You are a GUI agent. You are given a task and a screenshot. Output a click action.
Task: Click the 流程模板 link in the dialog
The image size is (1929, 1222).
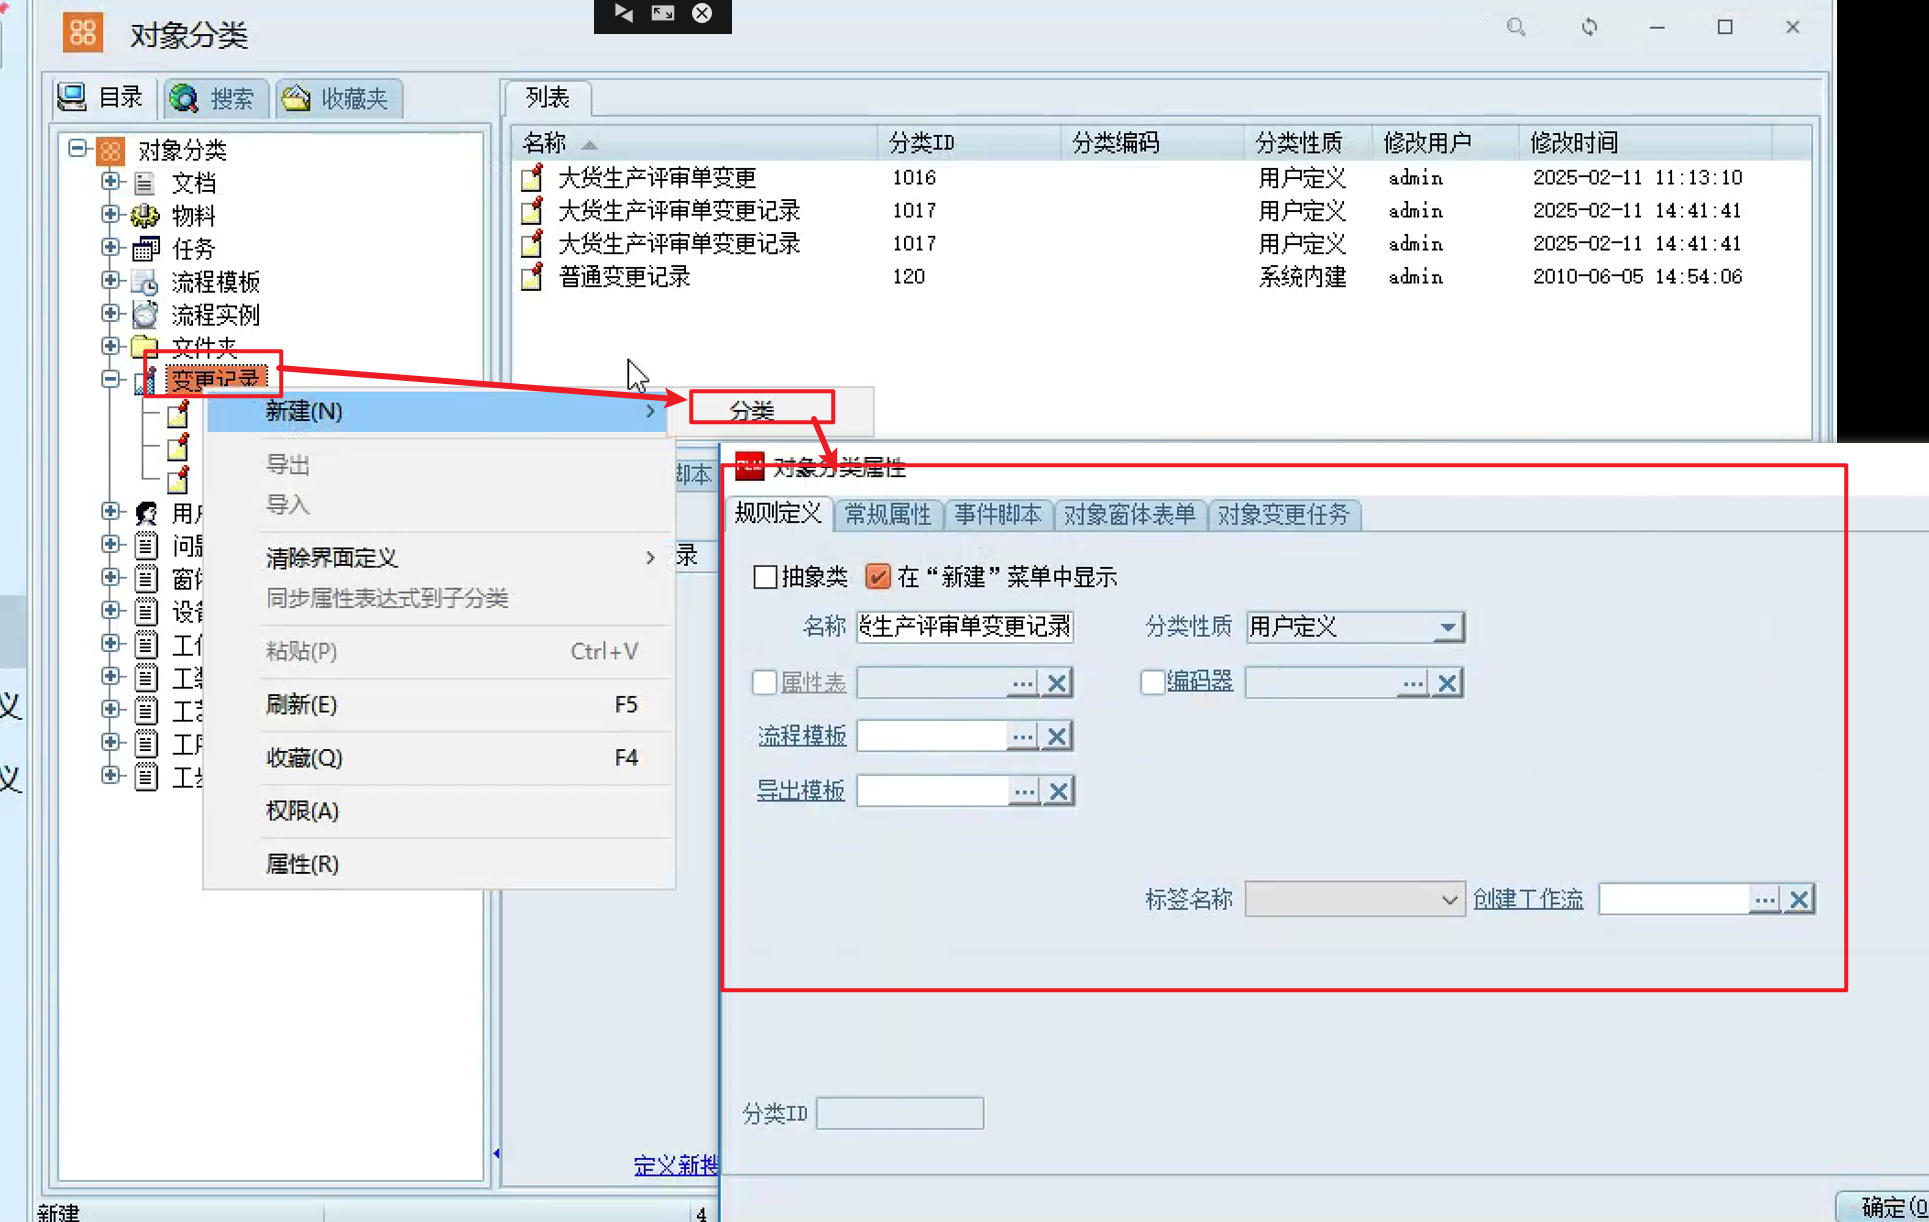click(x=802, y=736)
